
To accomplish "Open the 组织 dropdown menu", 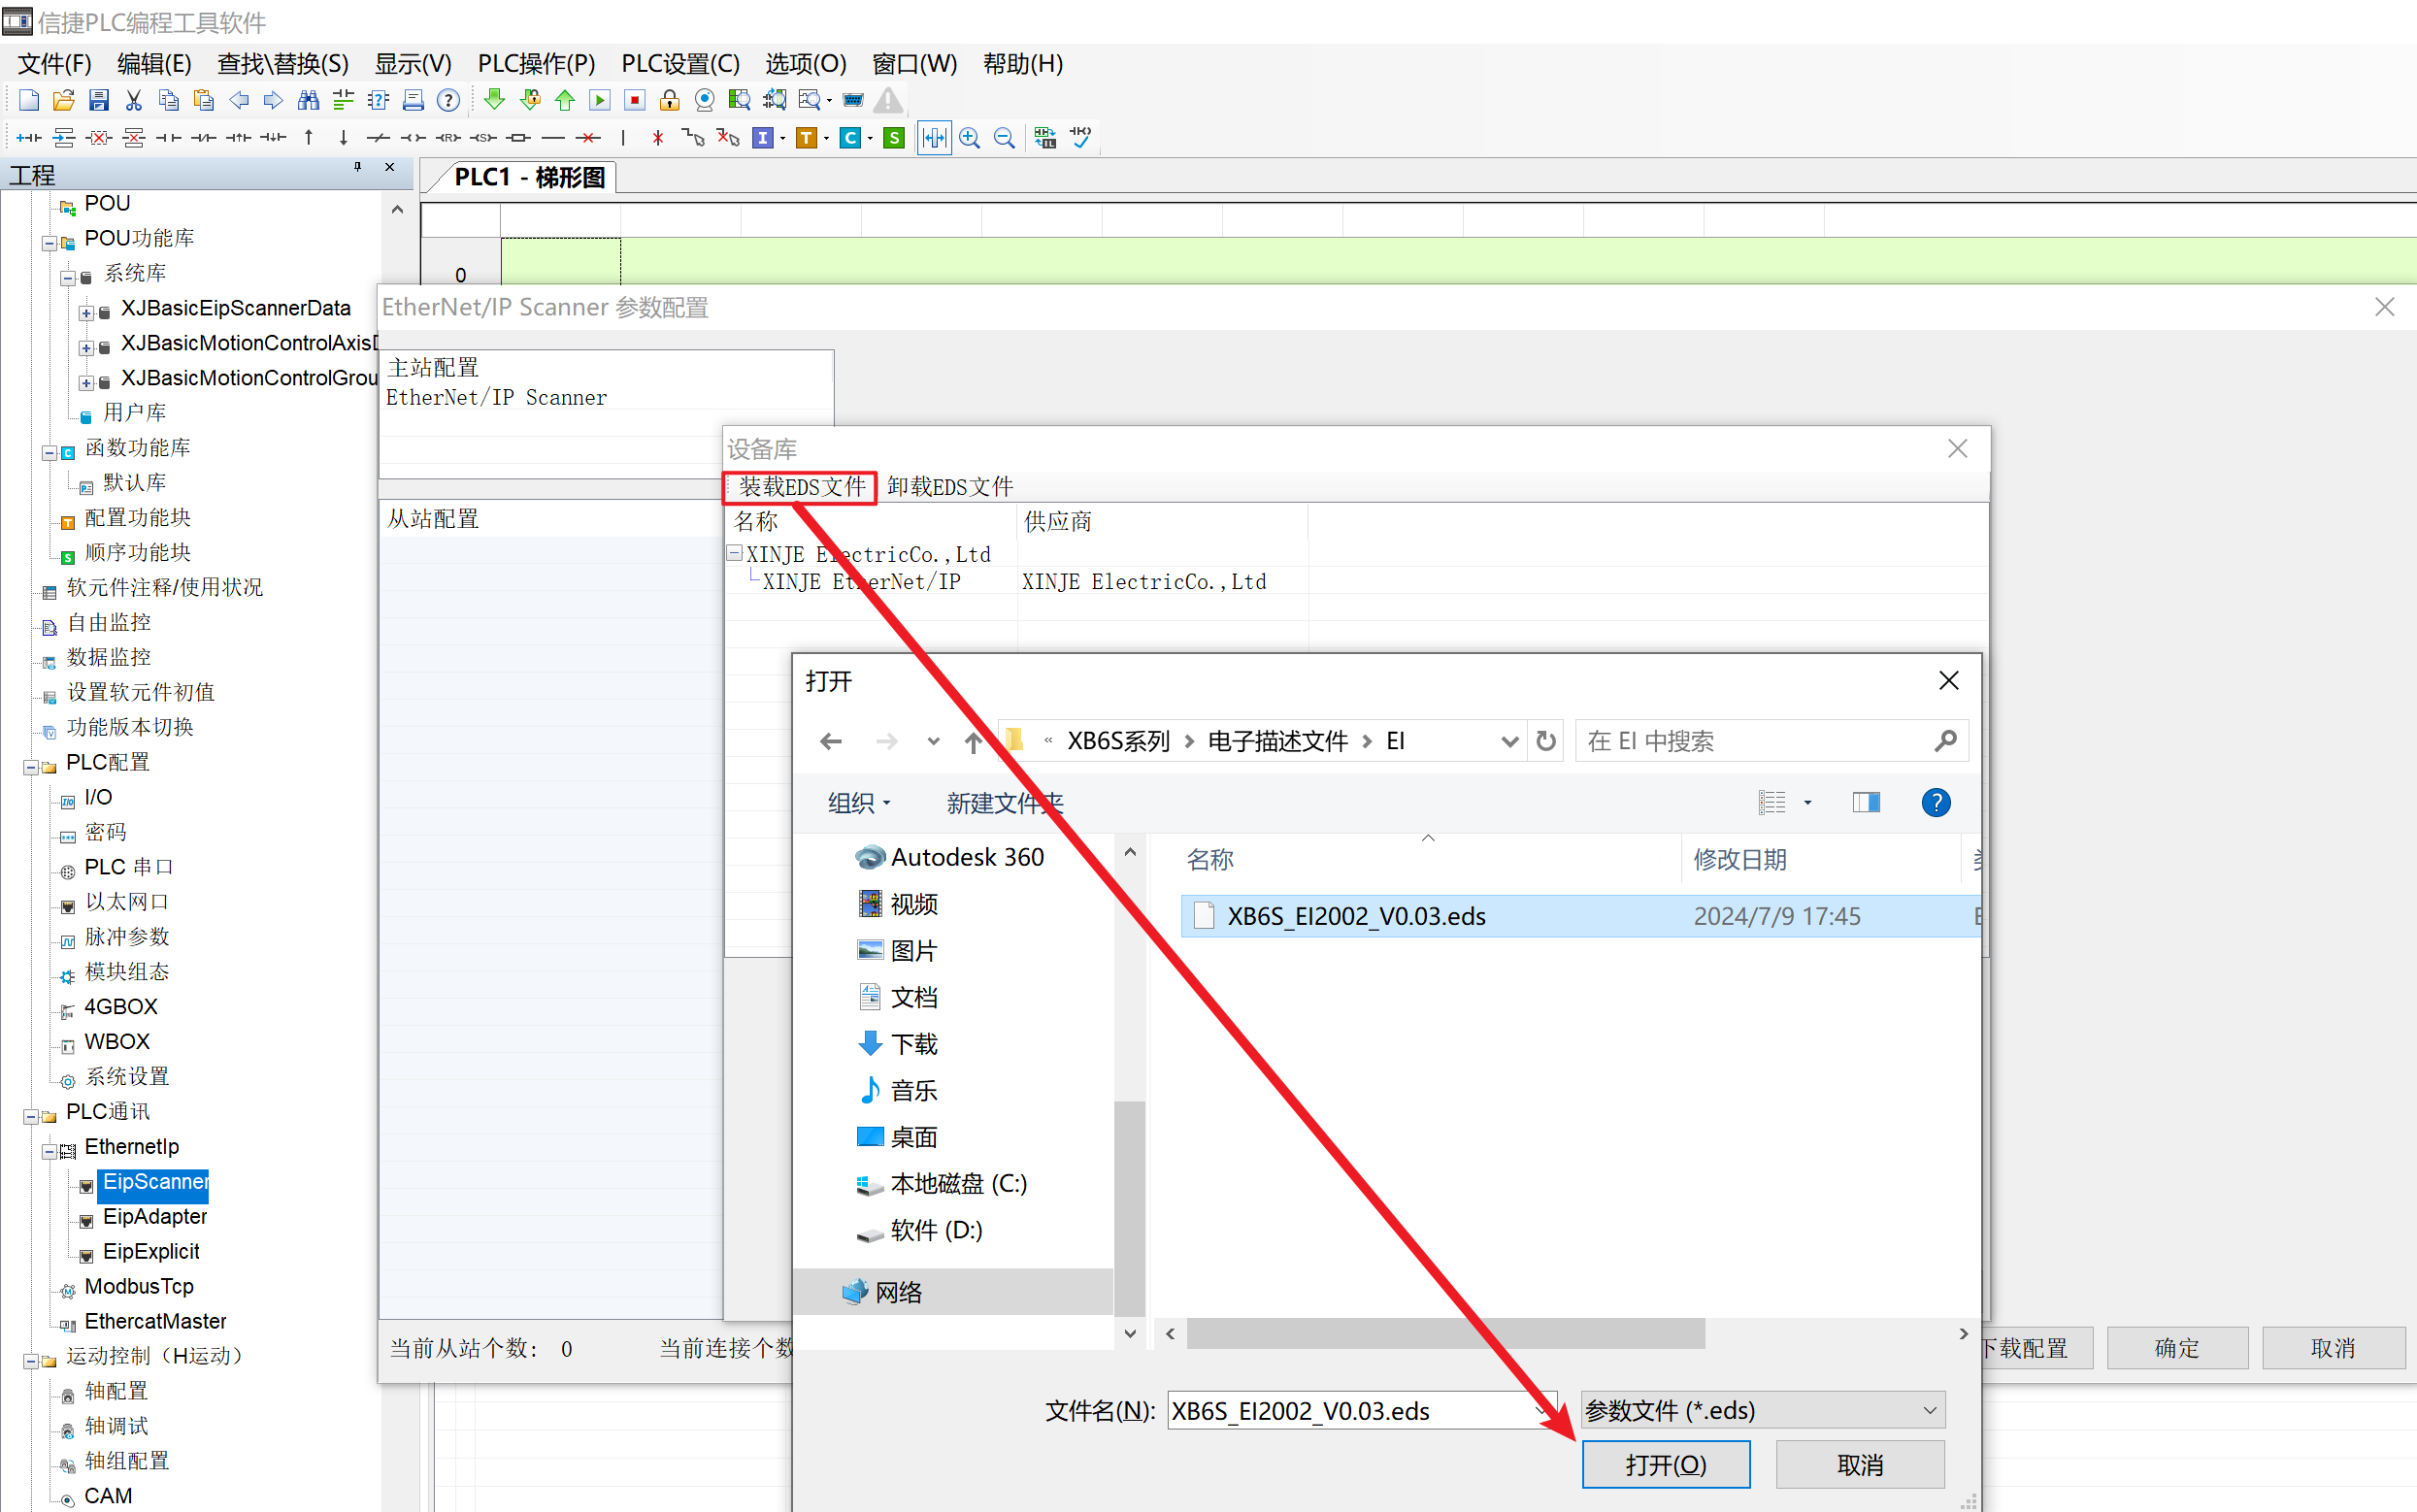I will click(x=859, y=802).
